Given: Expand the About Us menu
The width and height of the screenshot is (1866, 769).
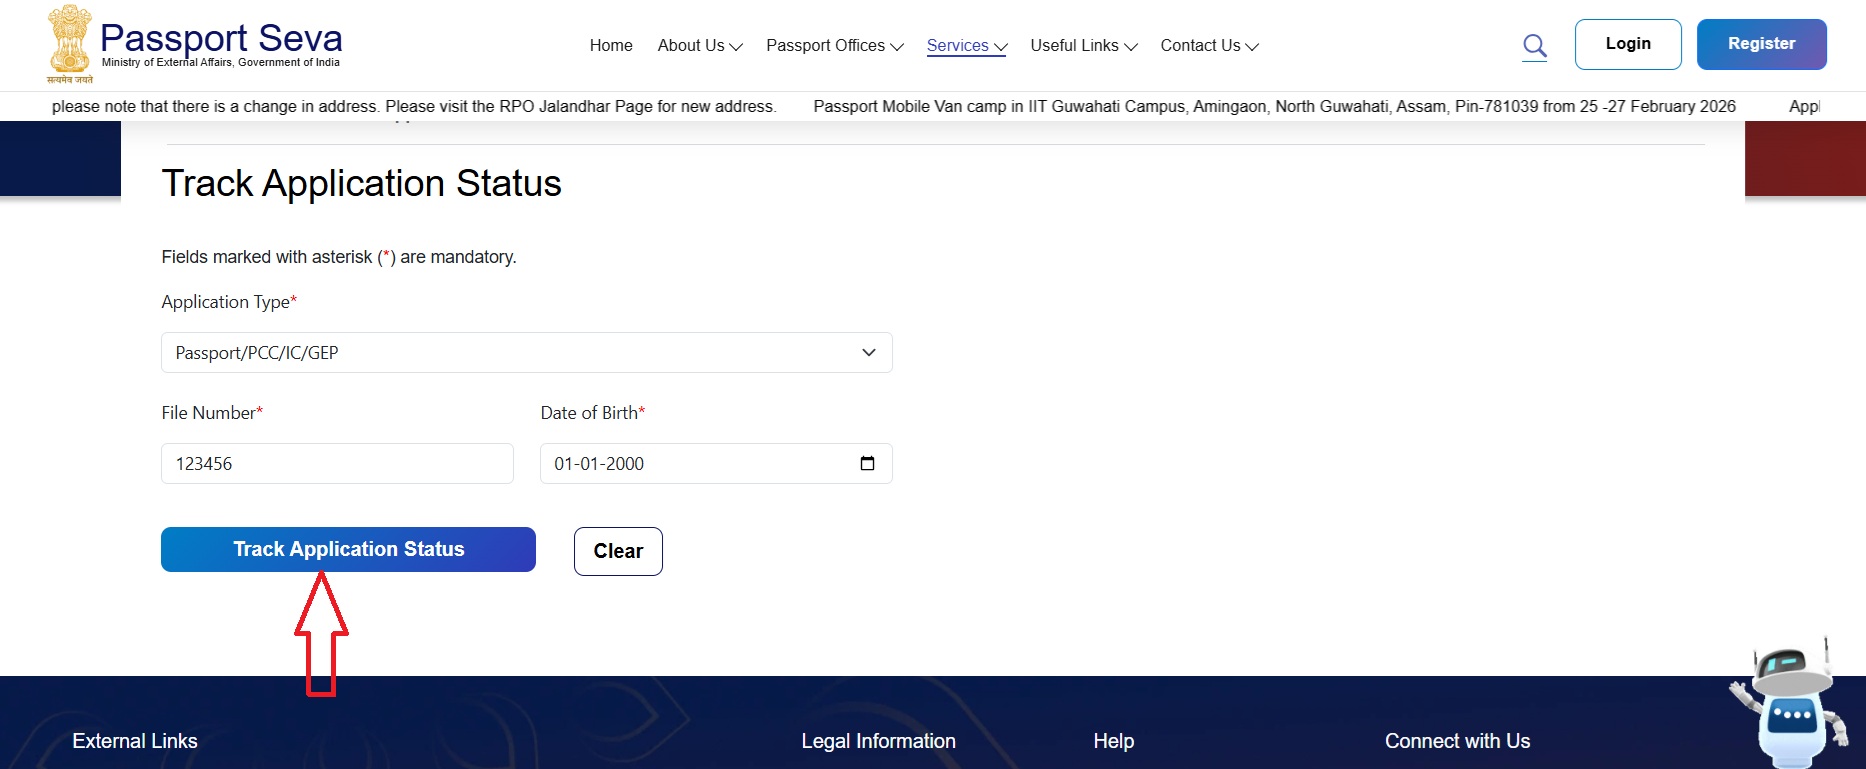Looking at the screenshot, I should pos(699,46).
